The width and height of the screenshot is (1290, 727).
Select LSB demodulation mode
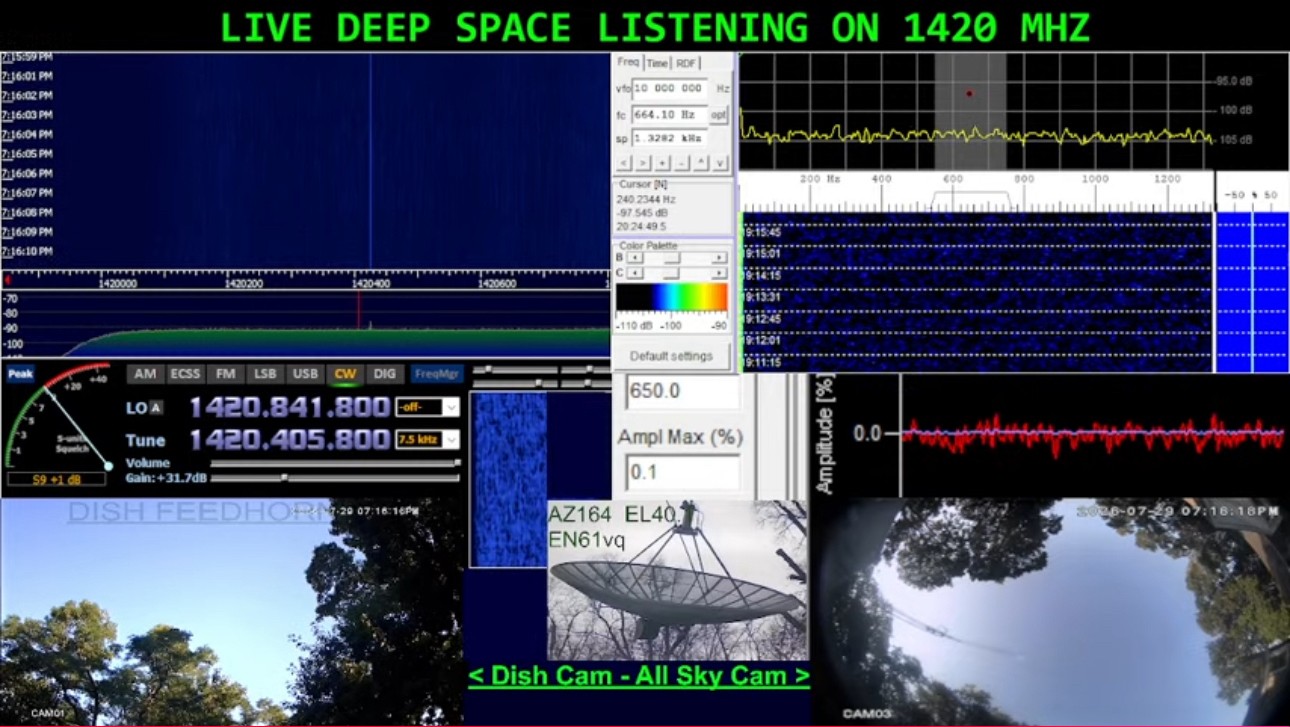265,374
